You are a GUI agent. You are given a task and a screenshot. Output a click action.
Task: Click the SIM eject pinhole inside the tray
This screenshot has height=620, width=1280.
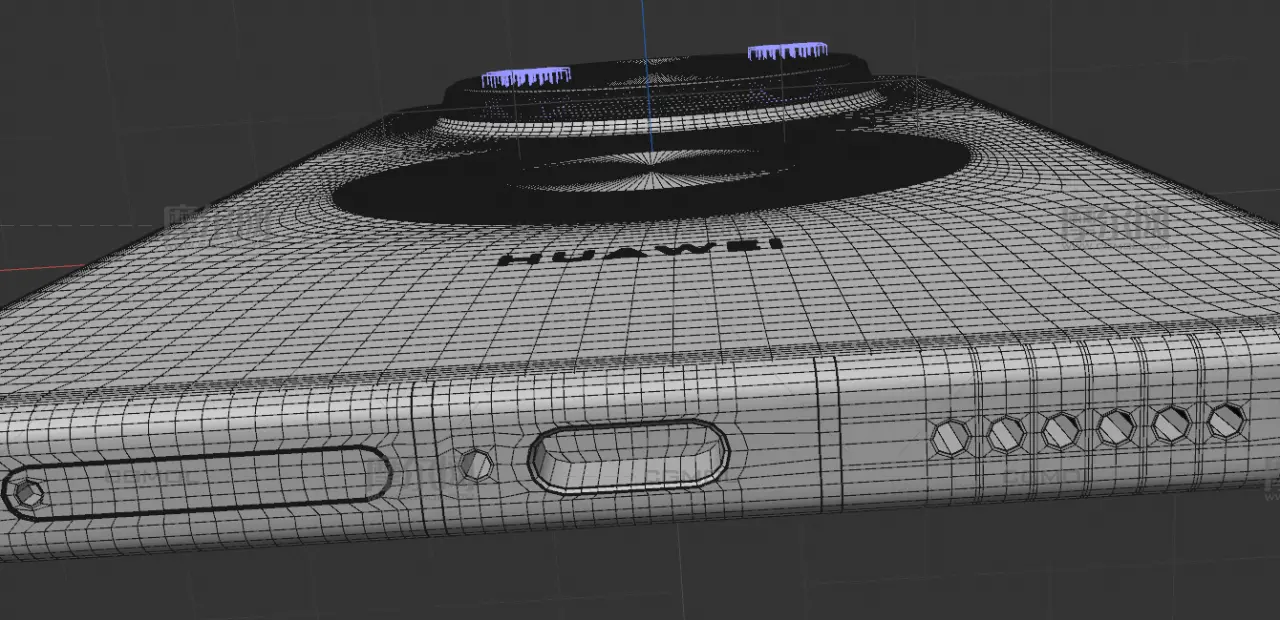27,493
